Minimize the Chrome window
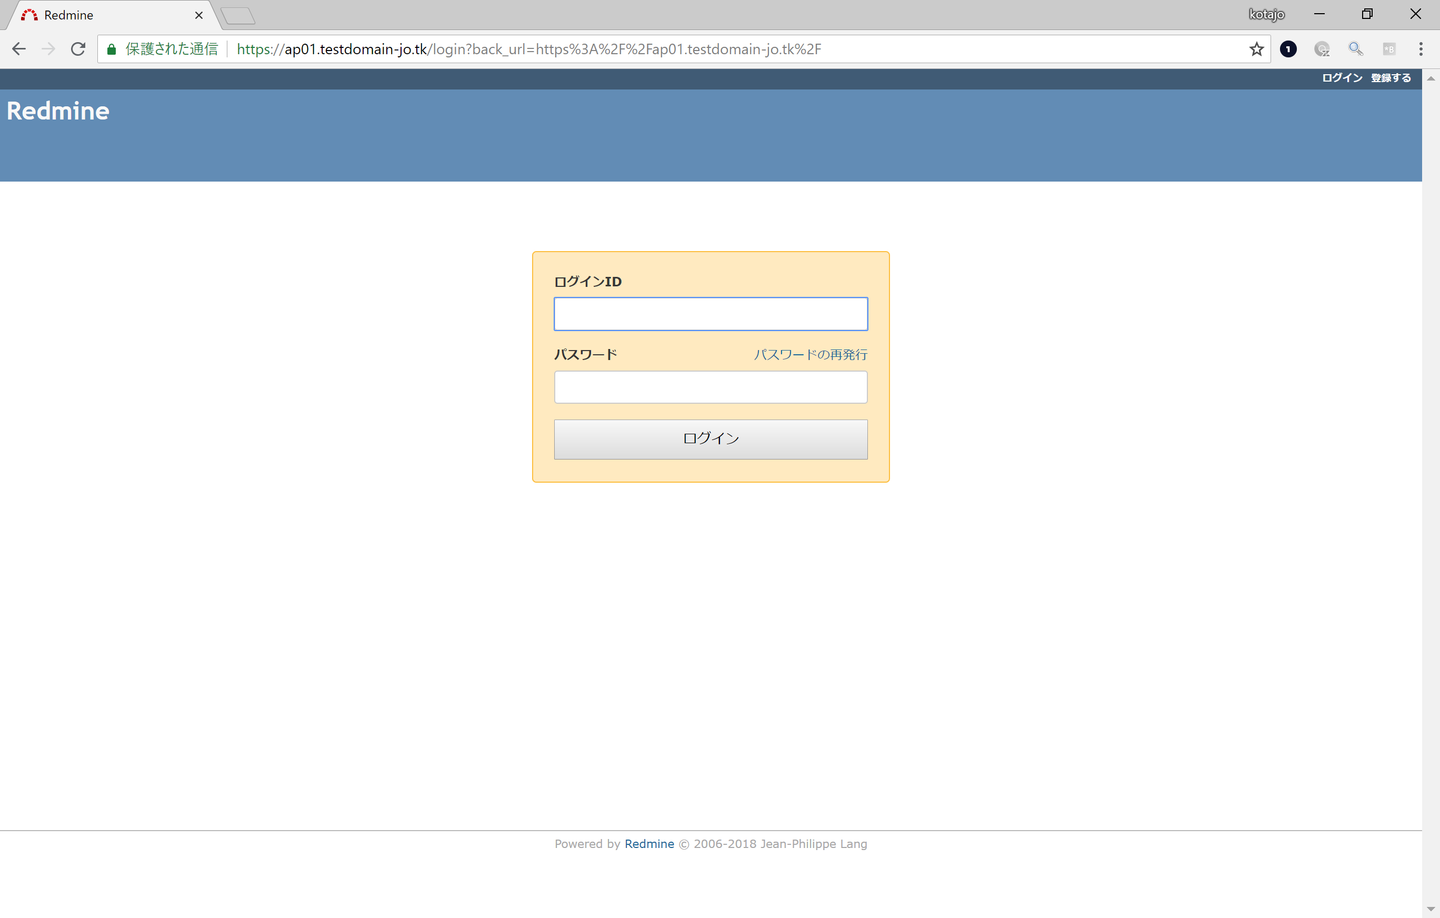 (1319, 14)
